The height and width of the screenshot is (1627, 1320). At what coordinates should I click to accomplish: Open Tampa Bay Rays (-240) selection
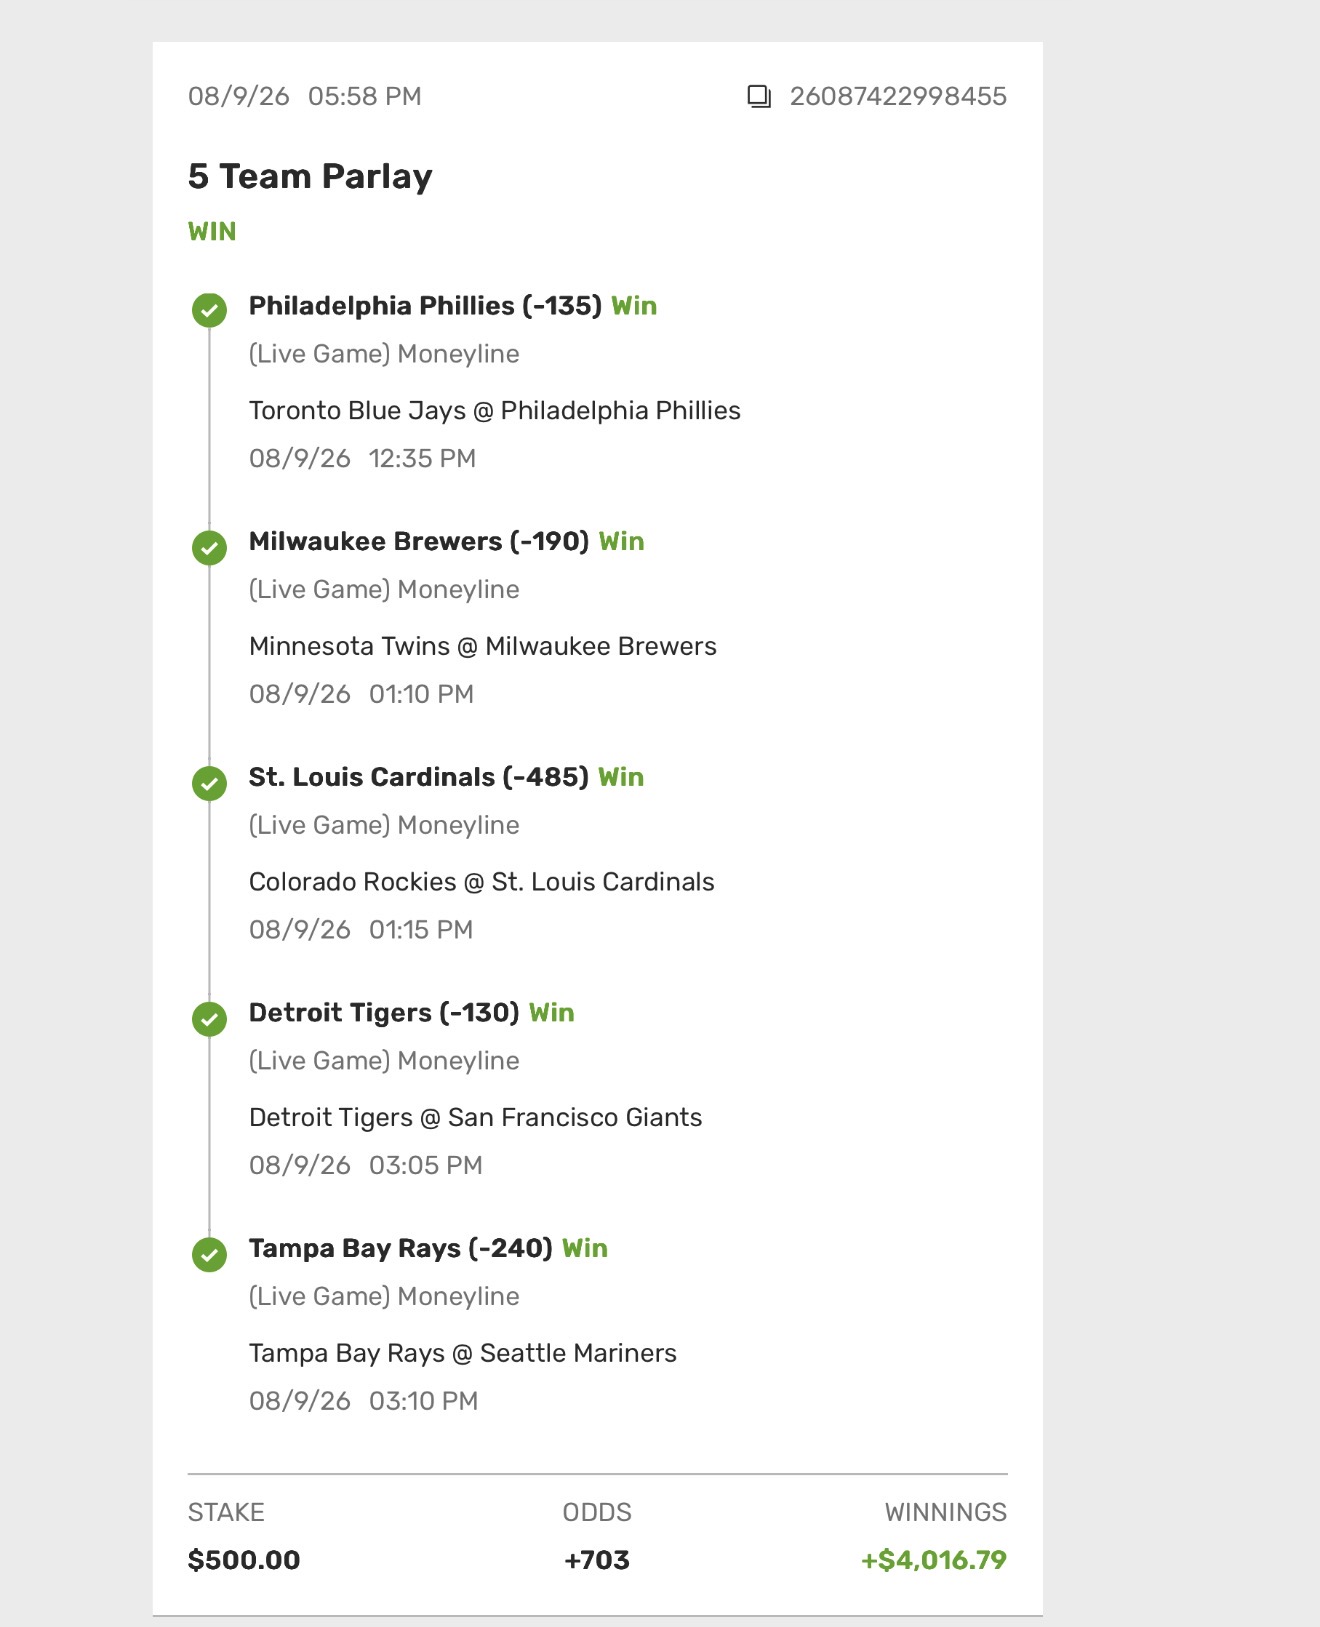tap(401, 1249)
